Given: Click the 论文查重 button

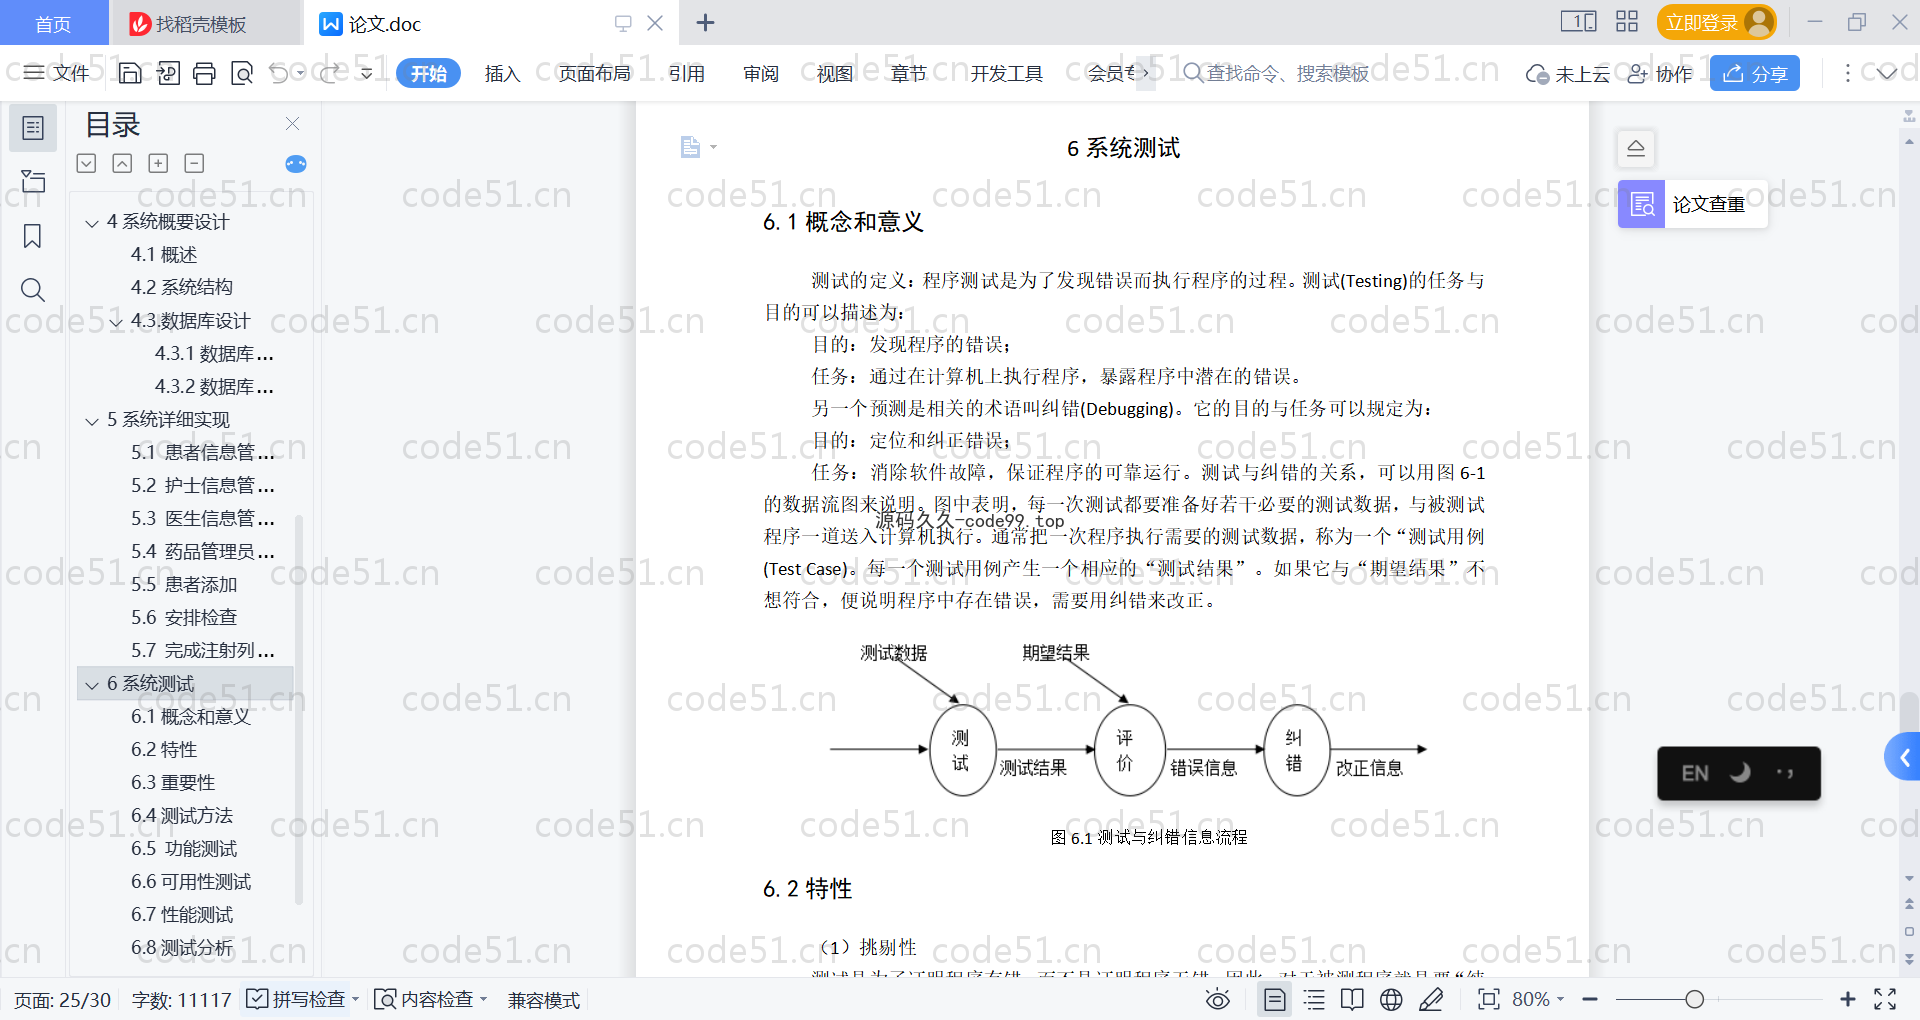Looking at the screenshot, I should pyautogui.click(x=1692, y=204).
